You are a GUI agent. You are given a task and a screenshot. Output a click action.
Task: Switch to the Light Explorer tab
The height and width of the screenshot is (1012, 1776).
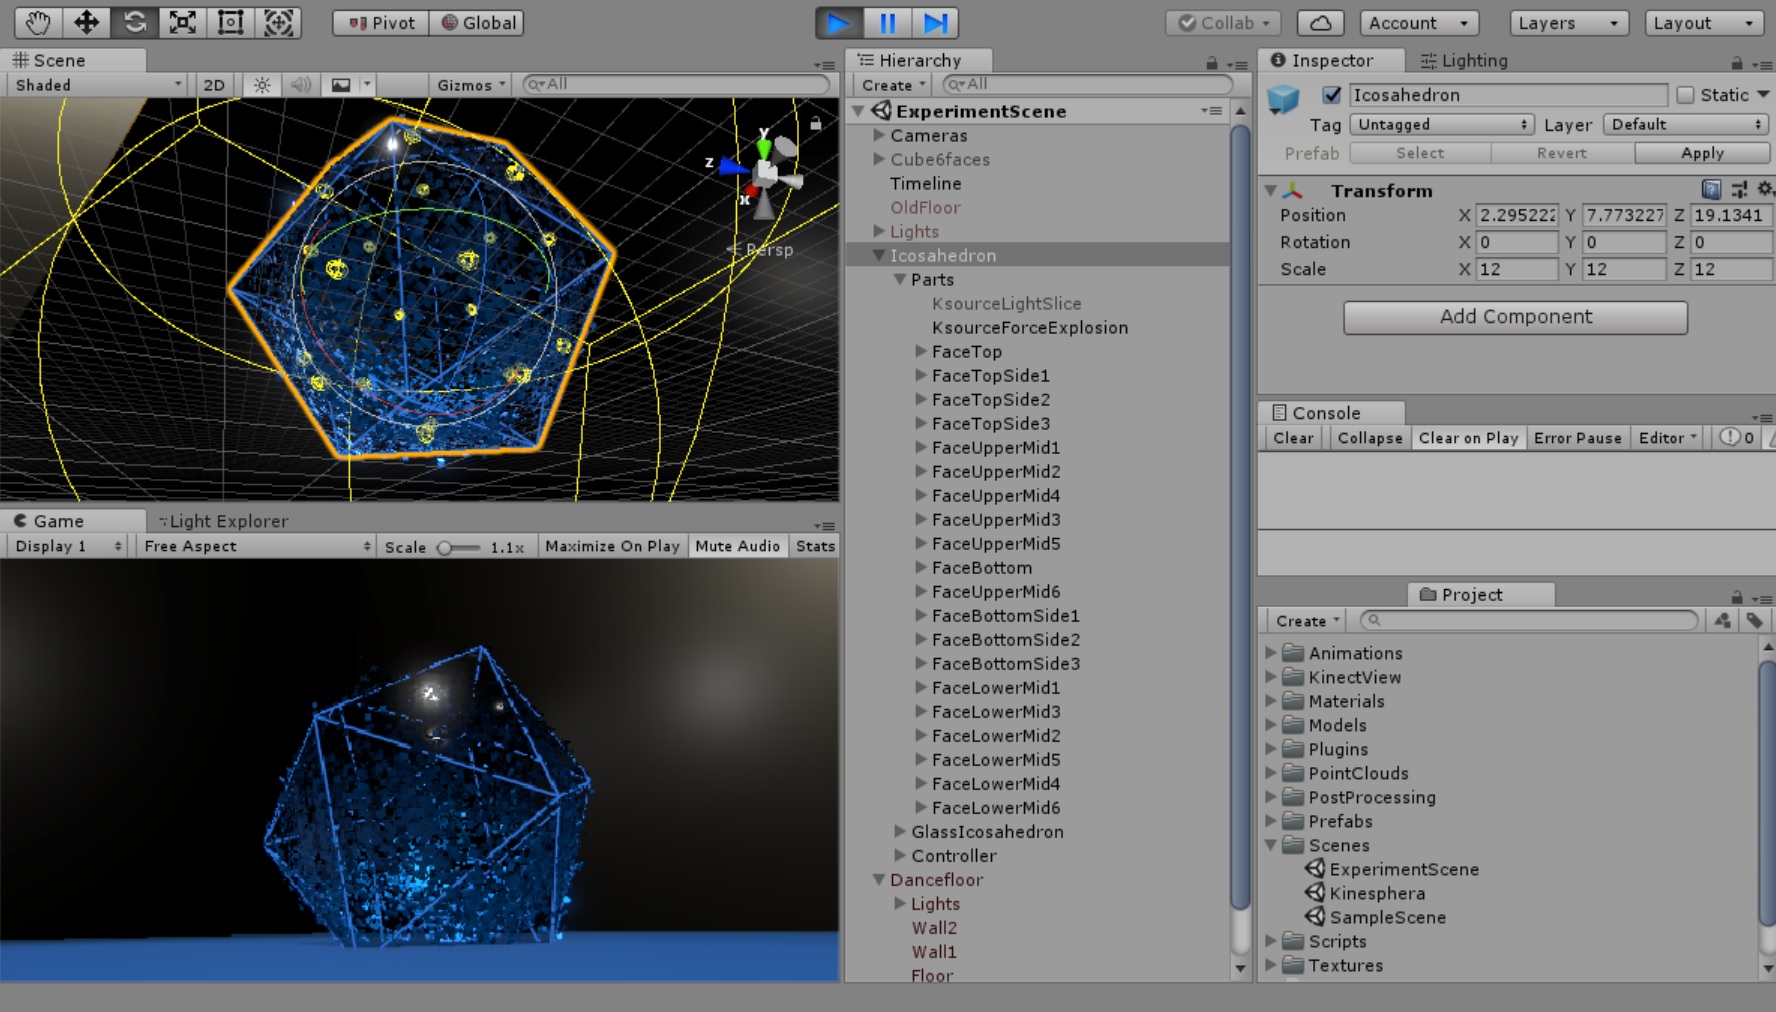(224, 521)
